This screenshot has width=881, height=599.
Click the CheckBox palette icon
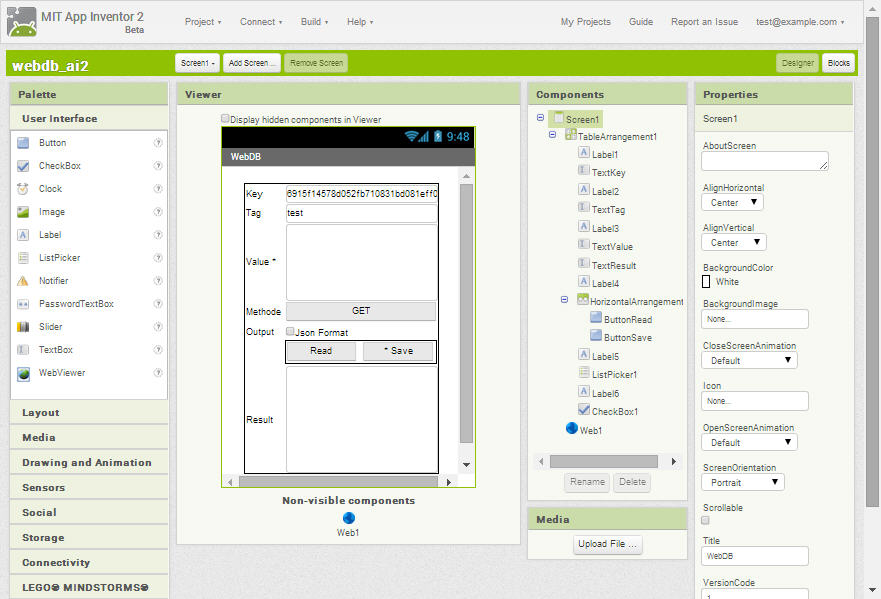click(23, 166)
